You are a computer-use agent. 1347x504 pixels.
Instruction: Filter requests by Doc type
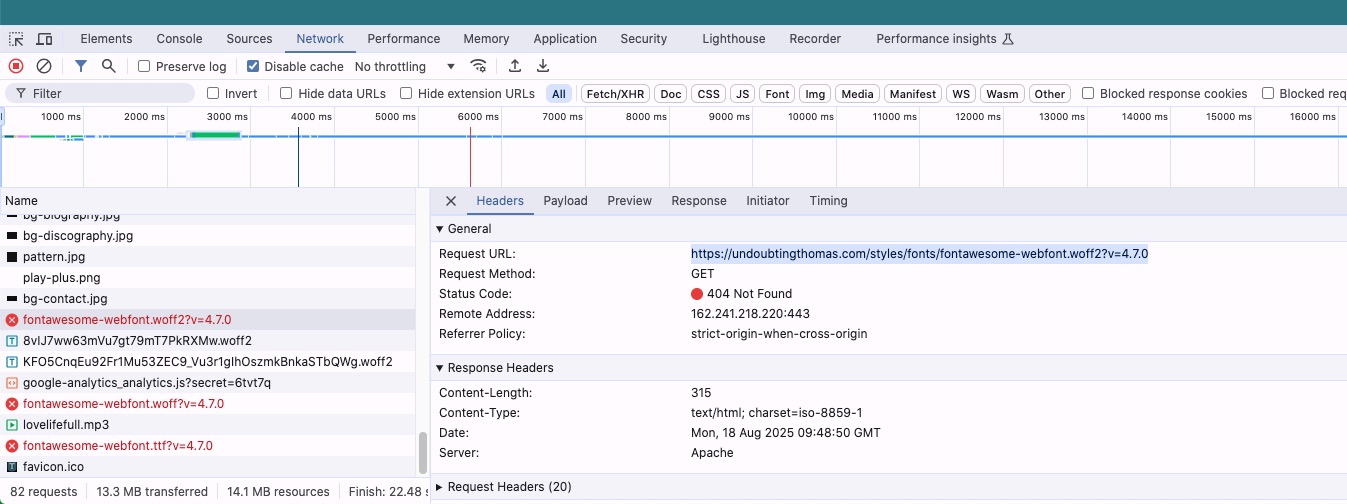tap(671, 94)
